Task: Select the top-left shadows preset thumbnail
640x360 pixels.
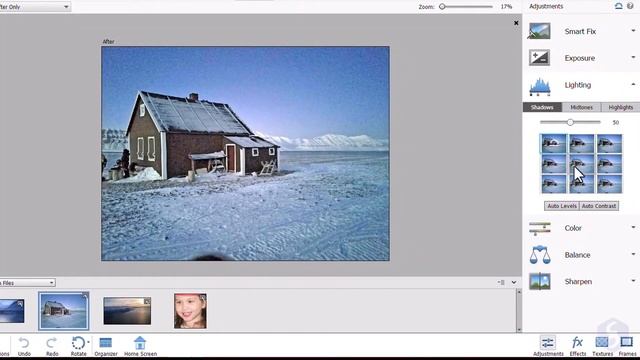Action: 553,144
